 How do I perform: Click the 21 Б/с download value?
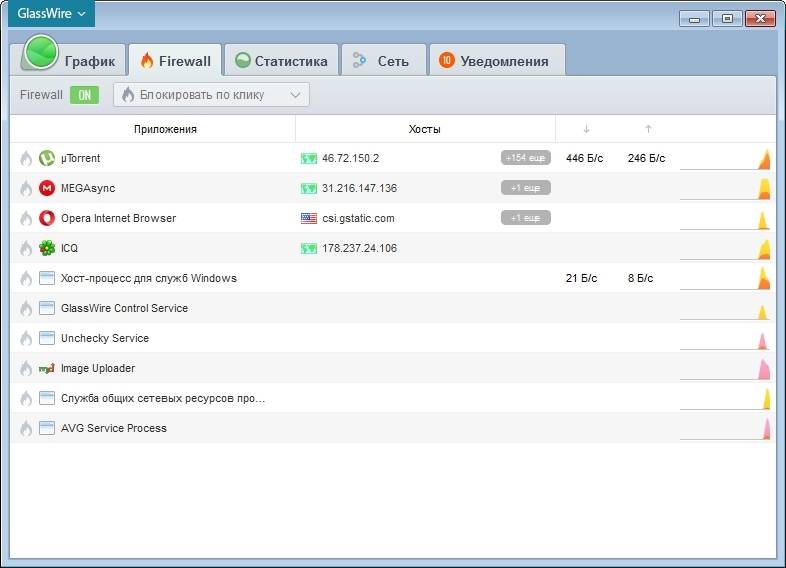[x=581, y=278]
